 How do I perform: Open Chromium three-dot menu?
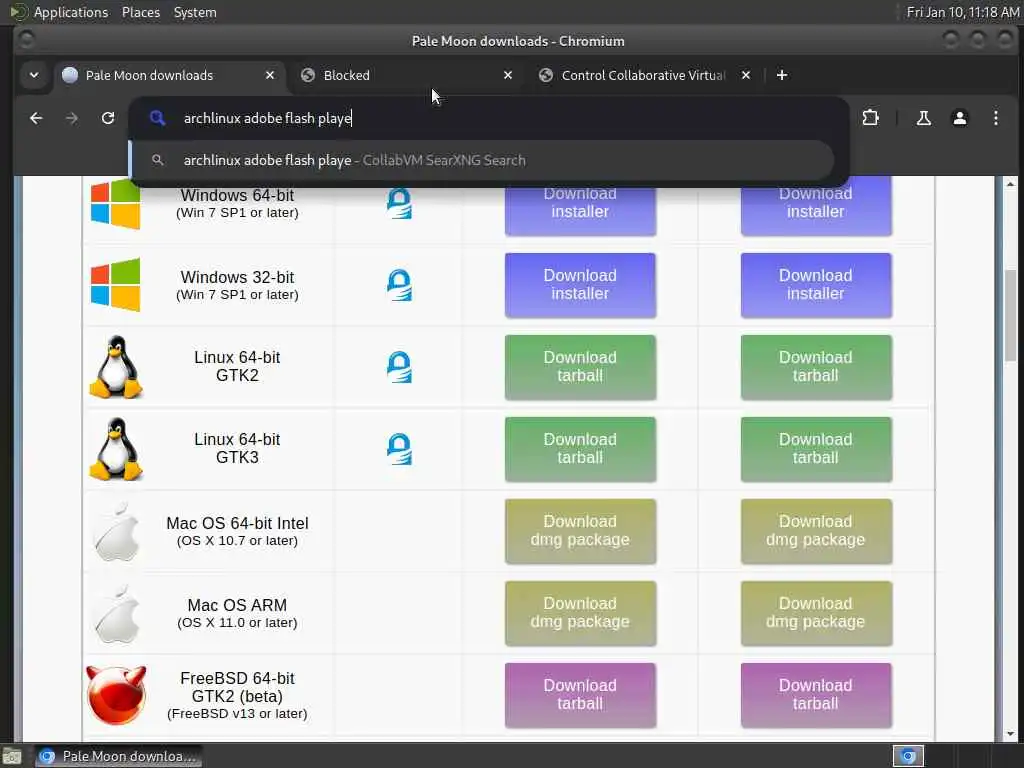[x=995, y=118]
